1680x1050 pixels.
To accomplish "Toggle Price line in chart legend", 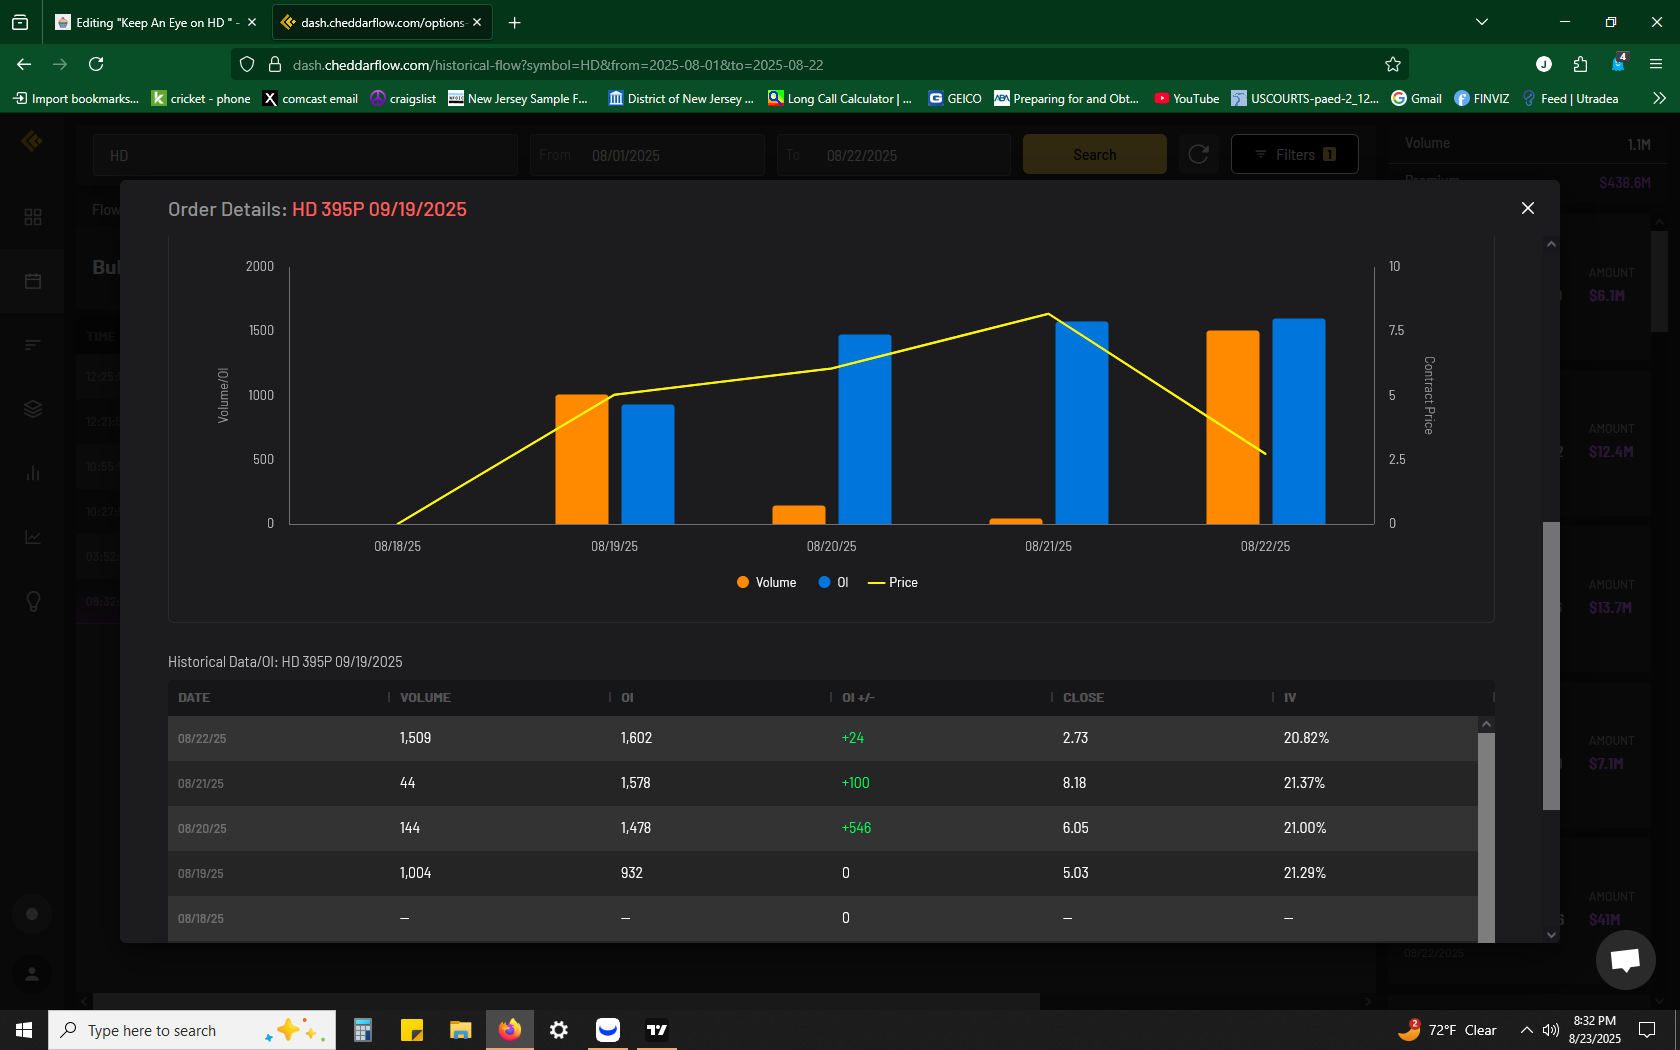I will [x=892, y=582].
